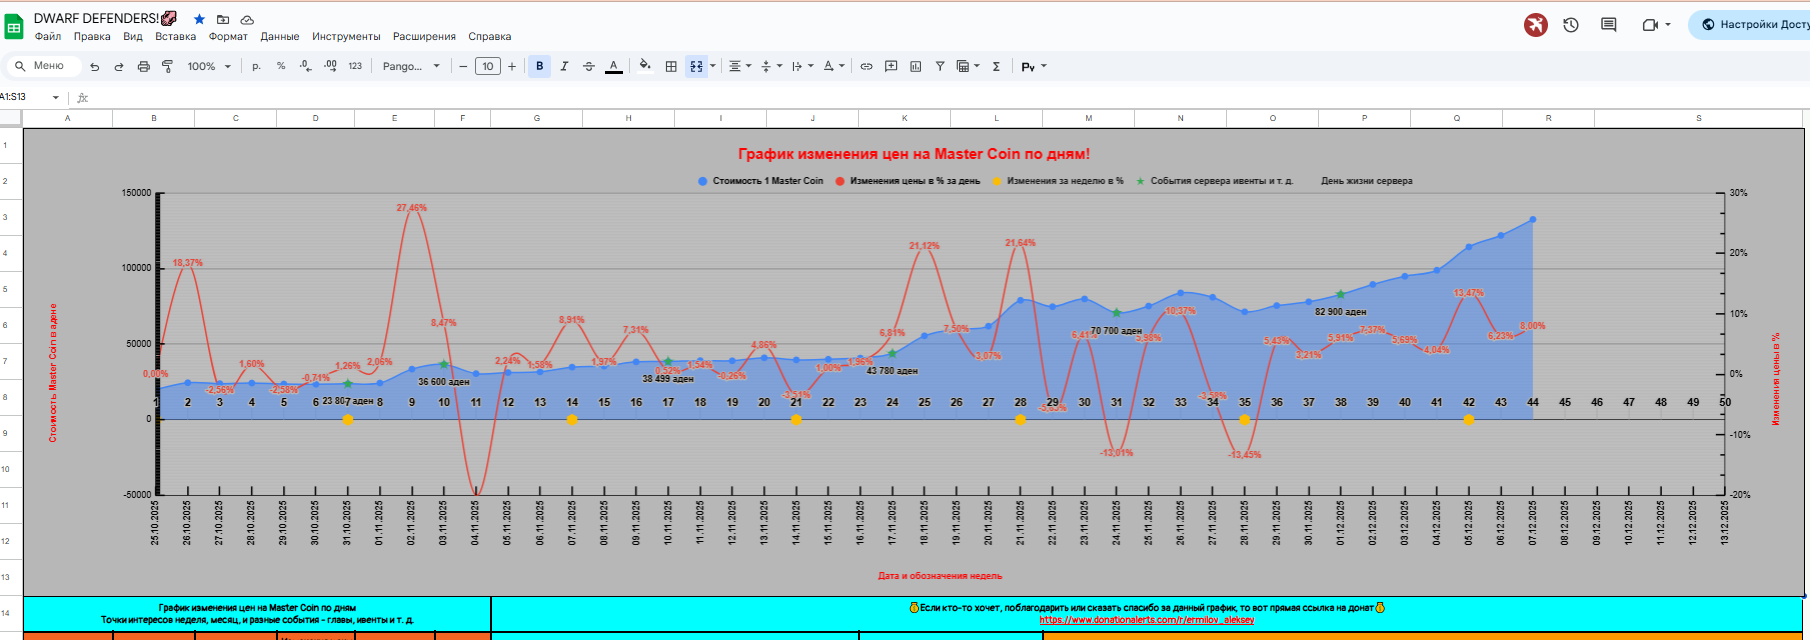Click the Настройки Доступа share button
The height and width of the screenshot is (640, 1810).
(x=1755, y=25)
